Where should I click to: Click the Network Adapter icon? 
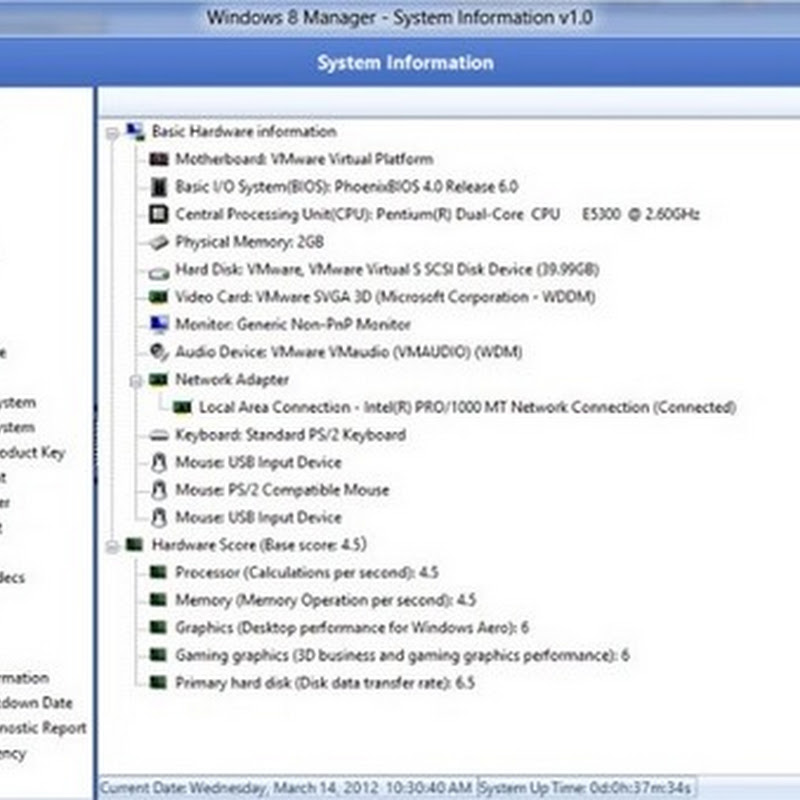point(158,379)
